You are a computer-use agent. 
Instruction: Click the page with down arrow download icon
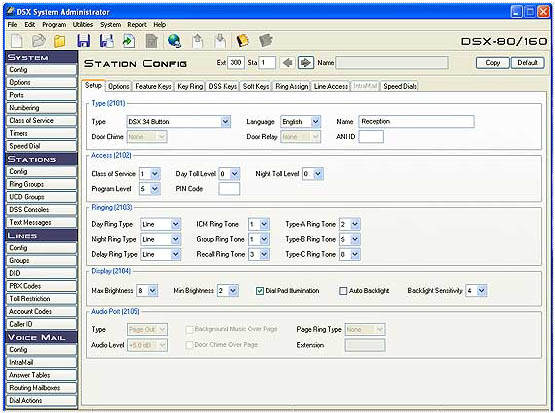pos(220,41)
